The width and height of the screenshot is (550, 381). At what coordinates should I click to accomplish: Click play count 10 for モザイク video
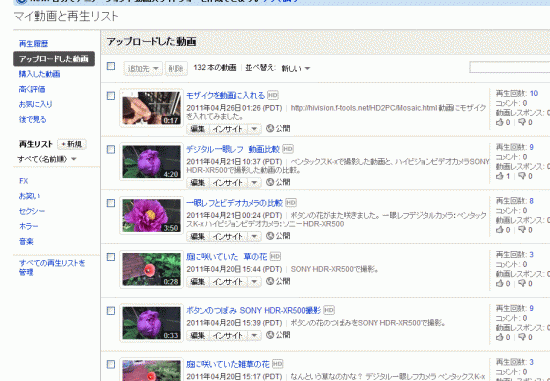point(534,93)
